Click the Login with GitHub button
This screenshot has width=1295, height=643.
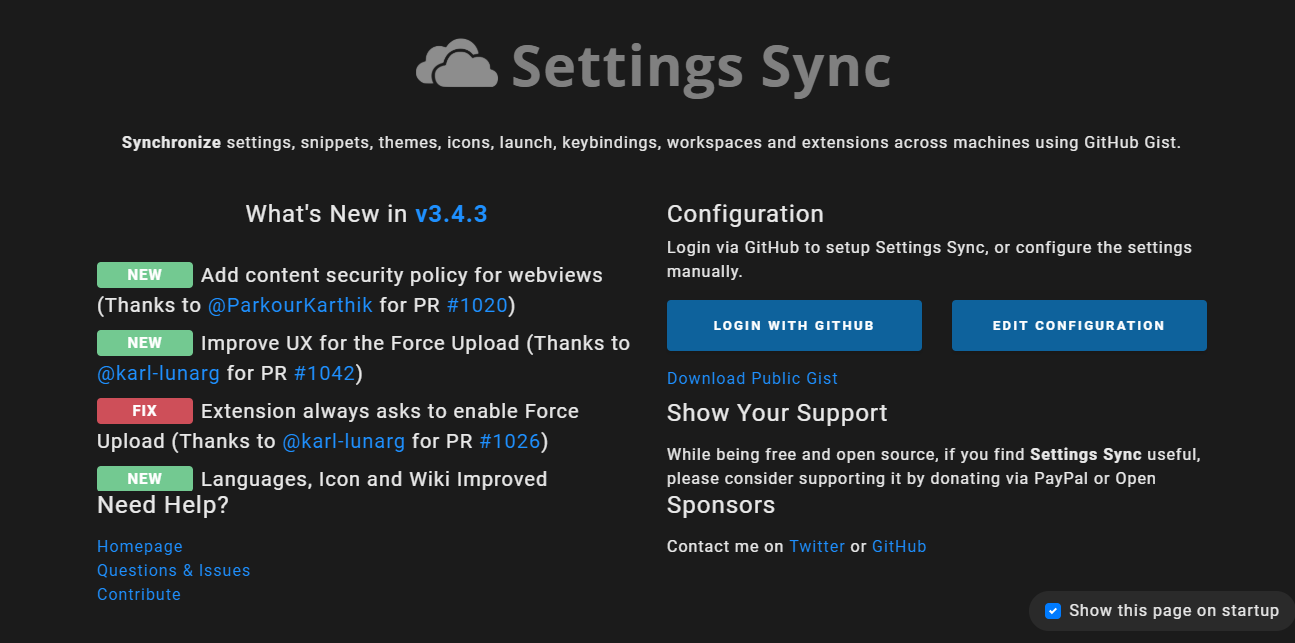(x=794, y=326)
